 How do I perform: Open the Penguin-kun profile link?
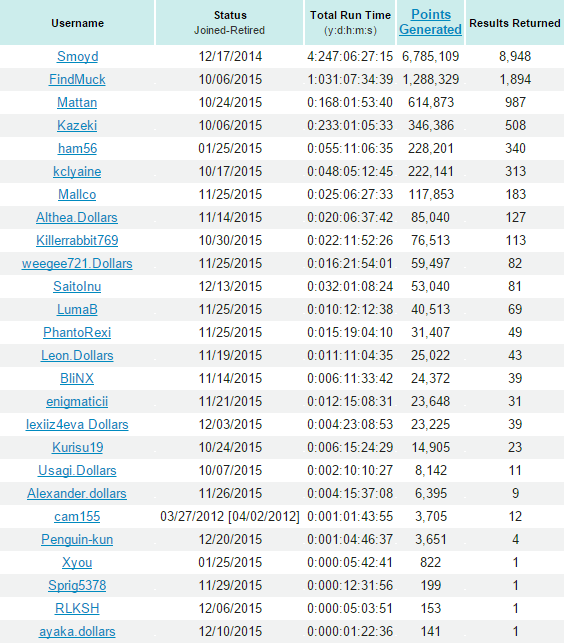click(x=77, y=539)
